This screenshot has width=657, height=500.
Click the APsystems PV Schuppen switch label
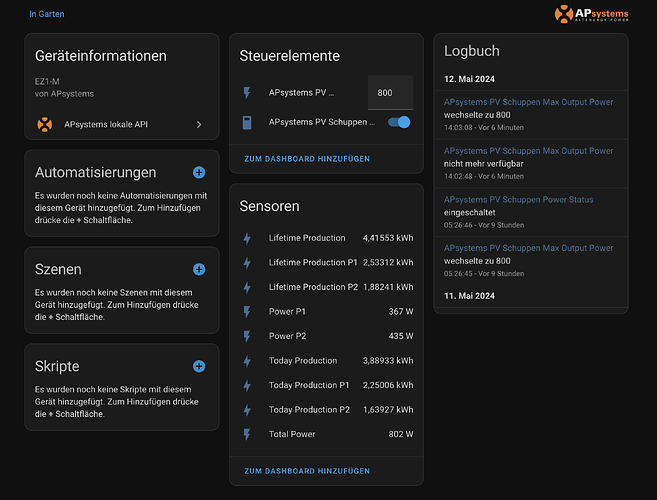coord(322,122)
